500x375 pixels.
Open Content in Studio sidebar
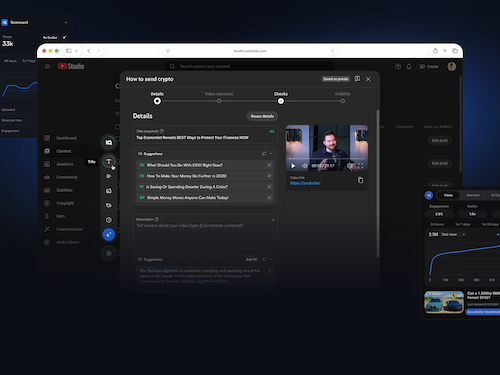64,151
